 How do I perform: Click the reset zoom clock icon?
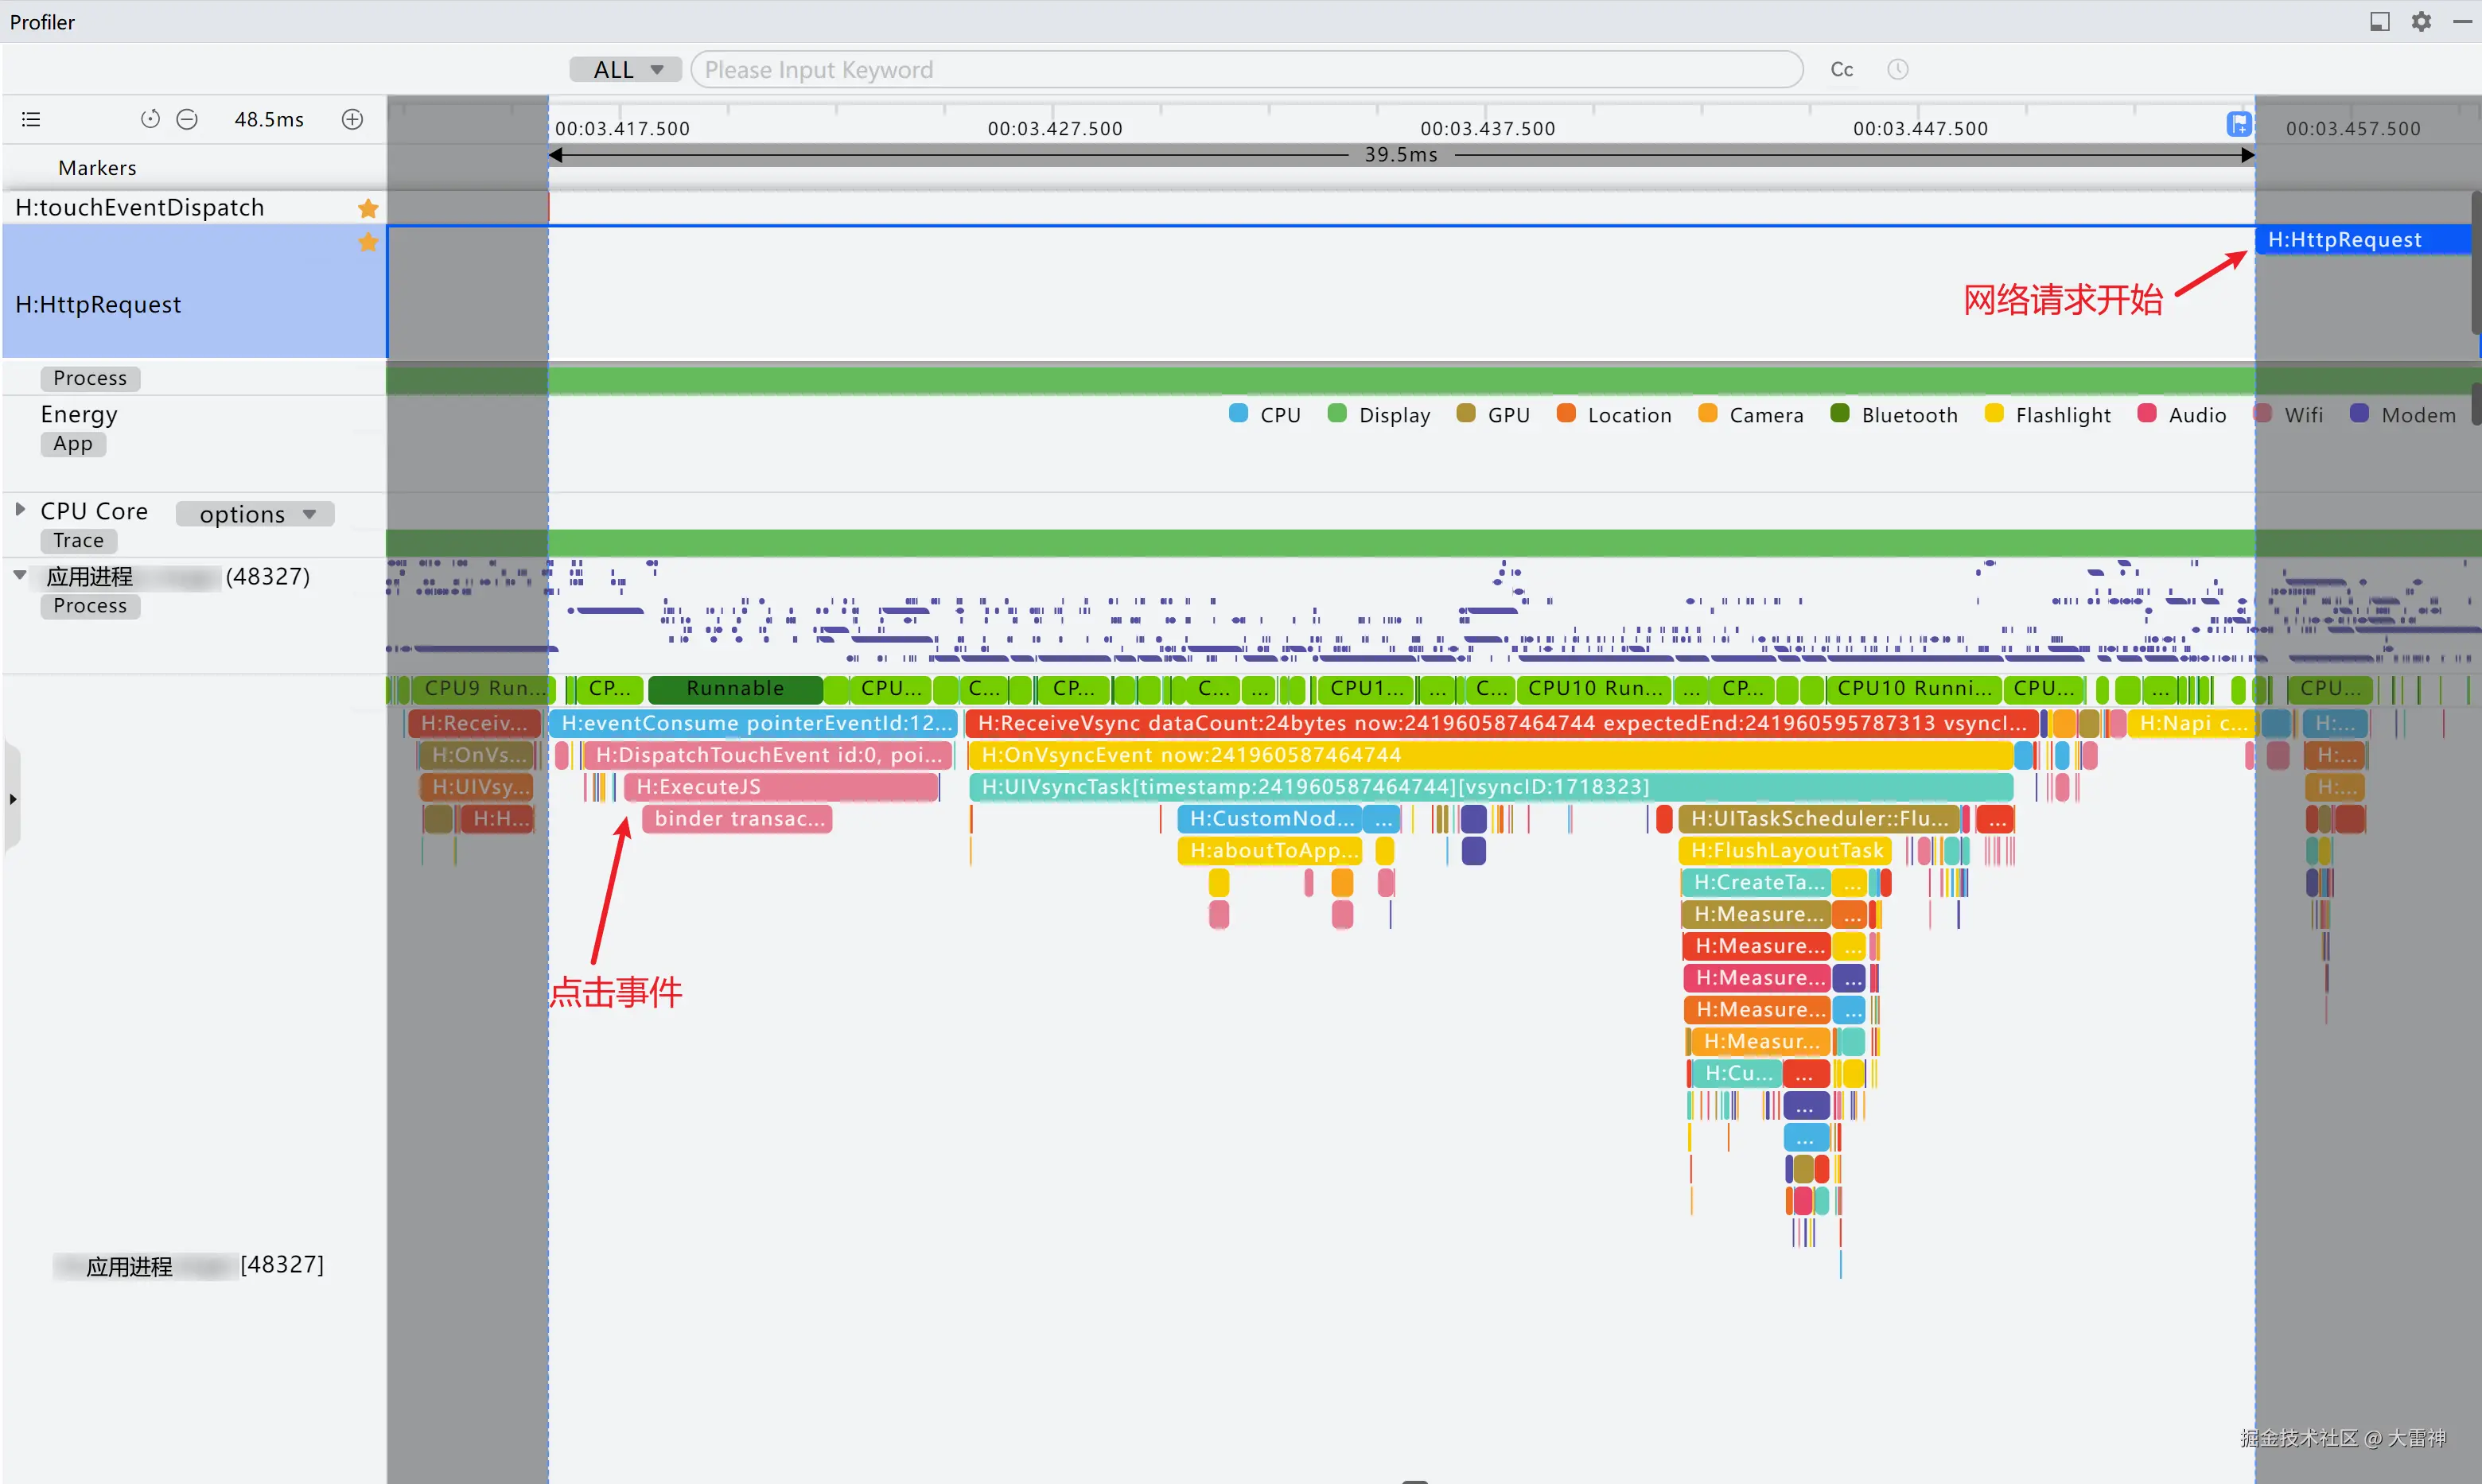pos(150,120)
